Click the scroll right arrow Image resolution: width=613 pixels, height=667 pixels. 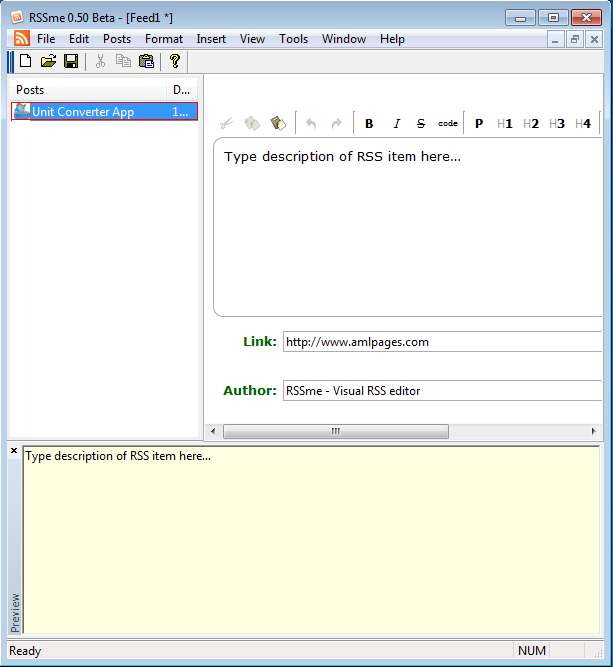pyautogui.click(x=593, y=431)
